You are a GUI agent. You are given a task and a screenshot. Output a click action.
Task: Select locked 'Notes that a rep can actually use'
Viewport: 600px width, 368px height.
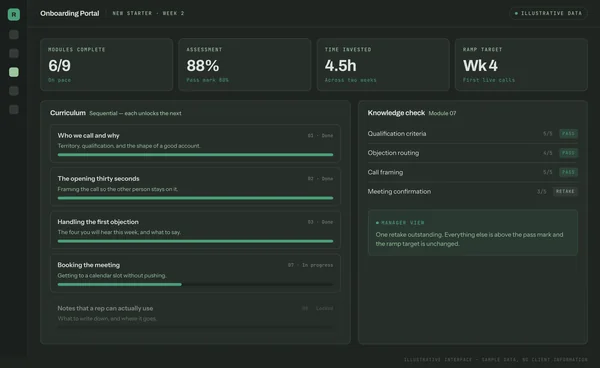[195, 316]
